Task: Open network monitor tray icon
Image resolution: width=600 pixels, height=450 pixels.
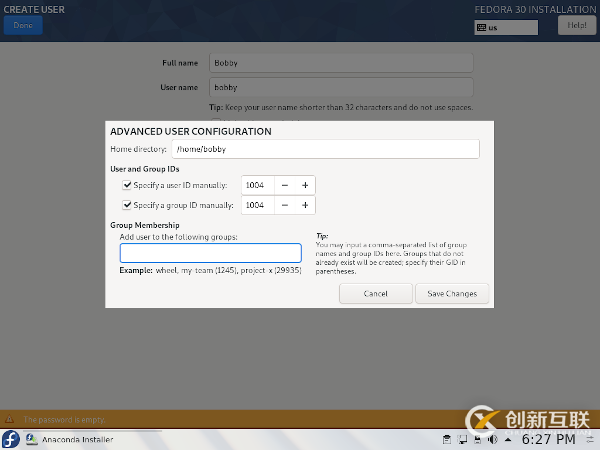Action: click(x=463, y=439)
